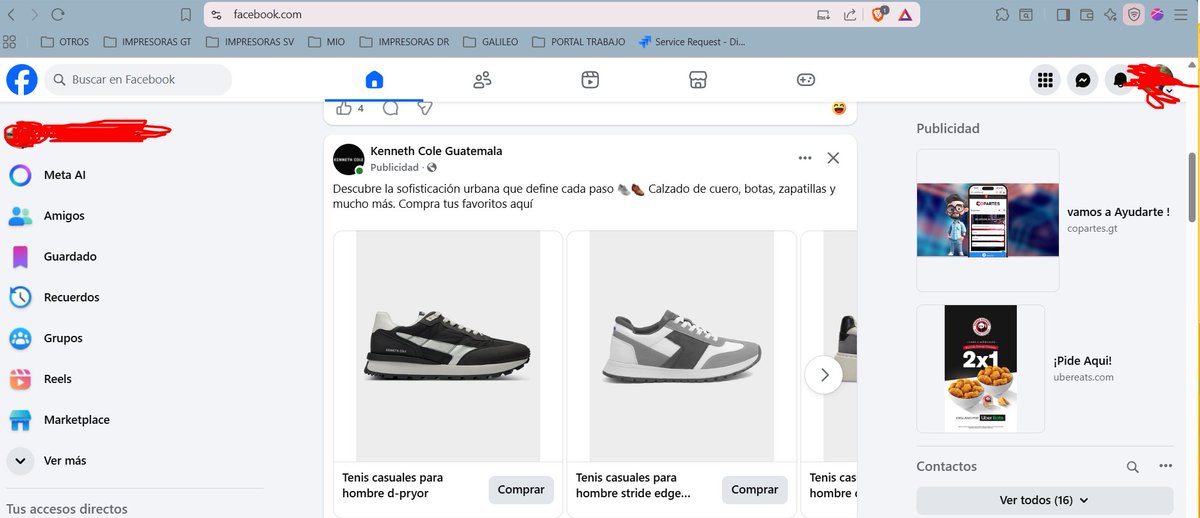Open the GALILEO bookmarks folder
1200x518 pixels.
pyautogui.click(x=491, y=42)
